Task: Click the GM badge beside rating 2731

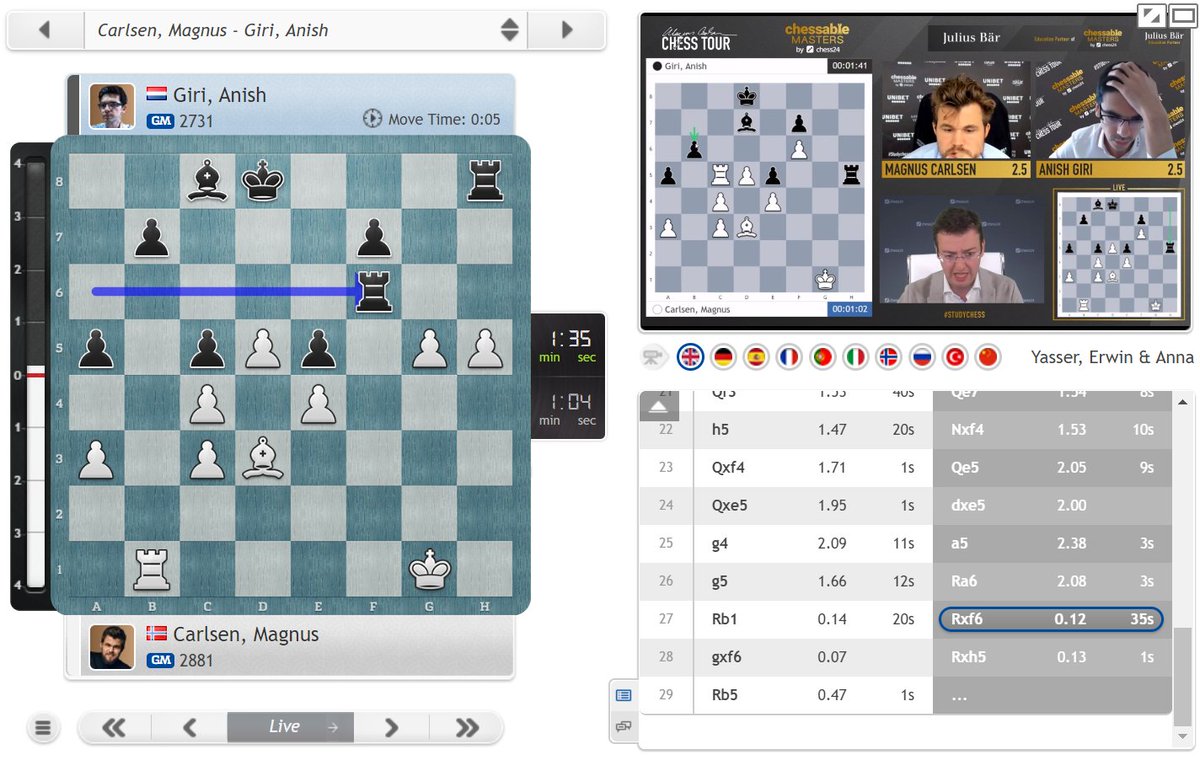Action: point(160,121)
